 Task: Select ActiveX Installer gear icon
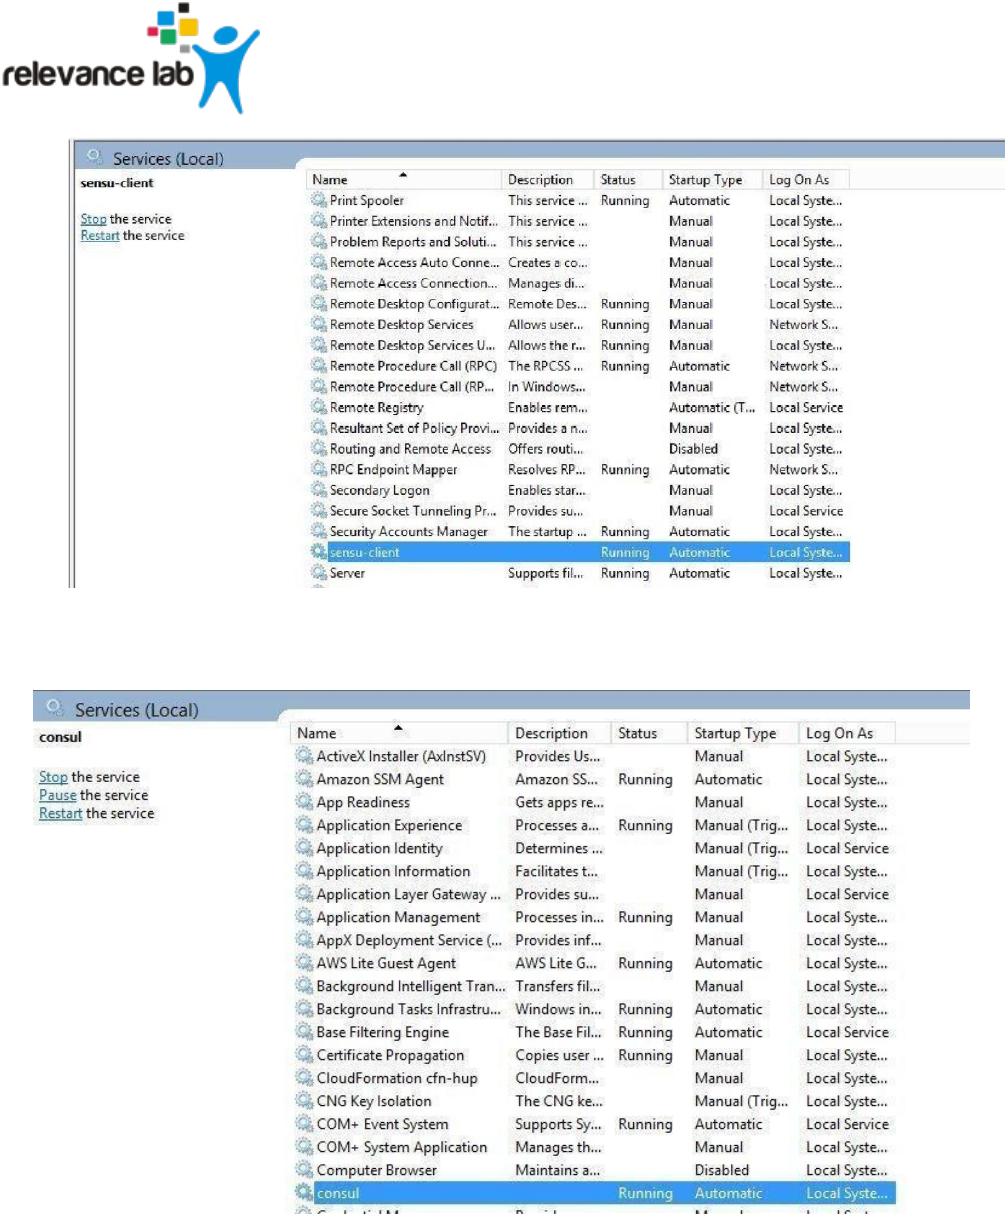pyautogui.click(x=304, y=756)
